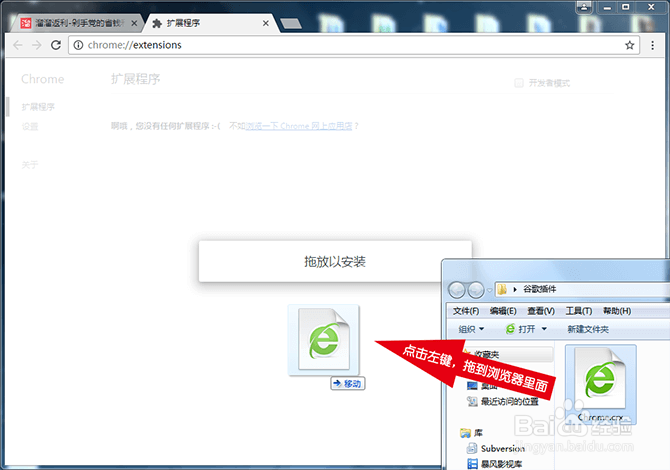Open Explorer recent locations dropdown arrow
This screenshot has height=470, width=670.
coord(489,290)
